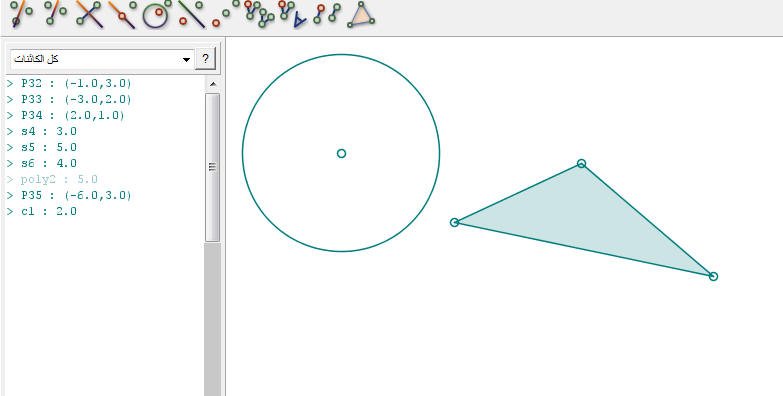Select the c1 : 2.0 circle entry

point(42,211)
